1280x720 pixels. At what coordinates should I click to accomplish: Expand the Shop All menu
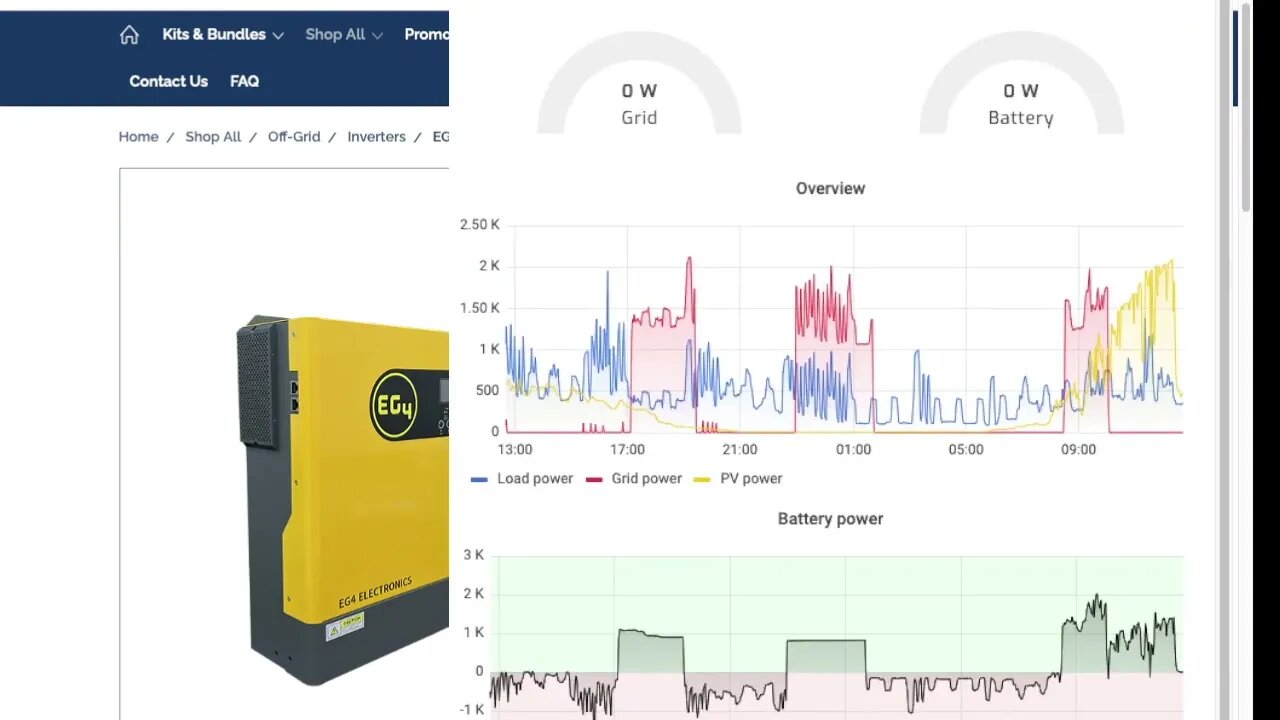344,34
